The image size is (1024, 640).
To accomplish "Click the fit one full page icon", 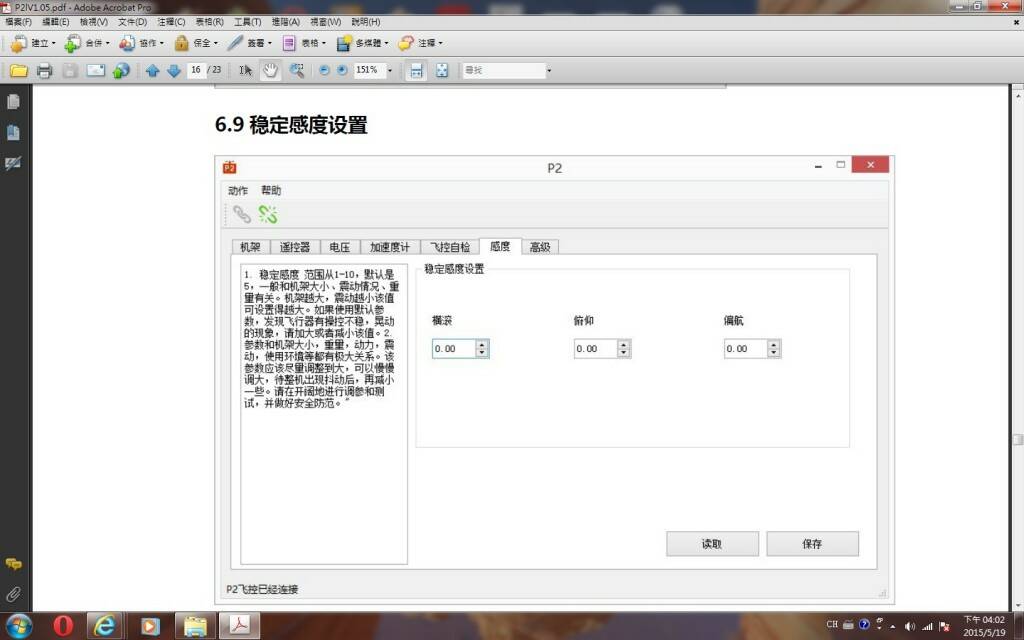I will coord(442,71).
